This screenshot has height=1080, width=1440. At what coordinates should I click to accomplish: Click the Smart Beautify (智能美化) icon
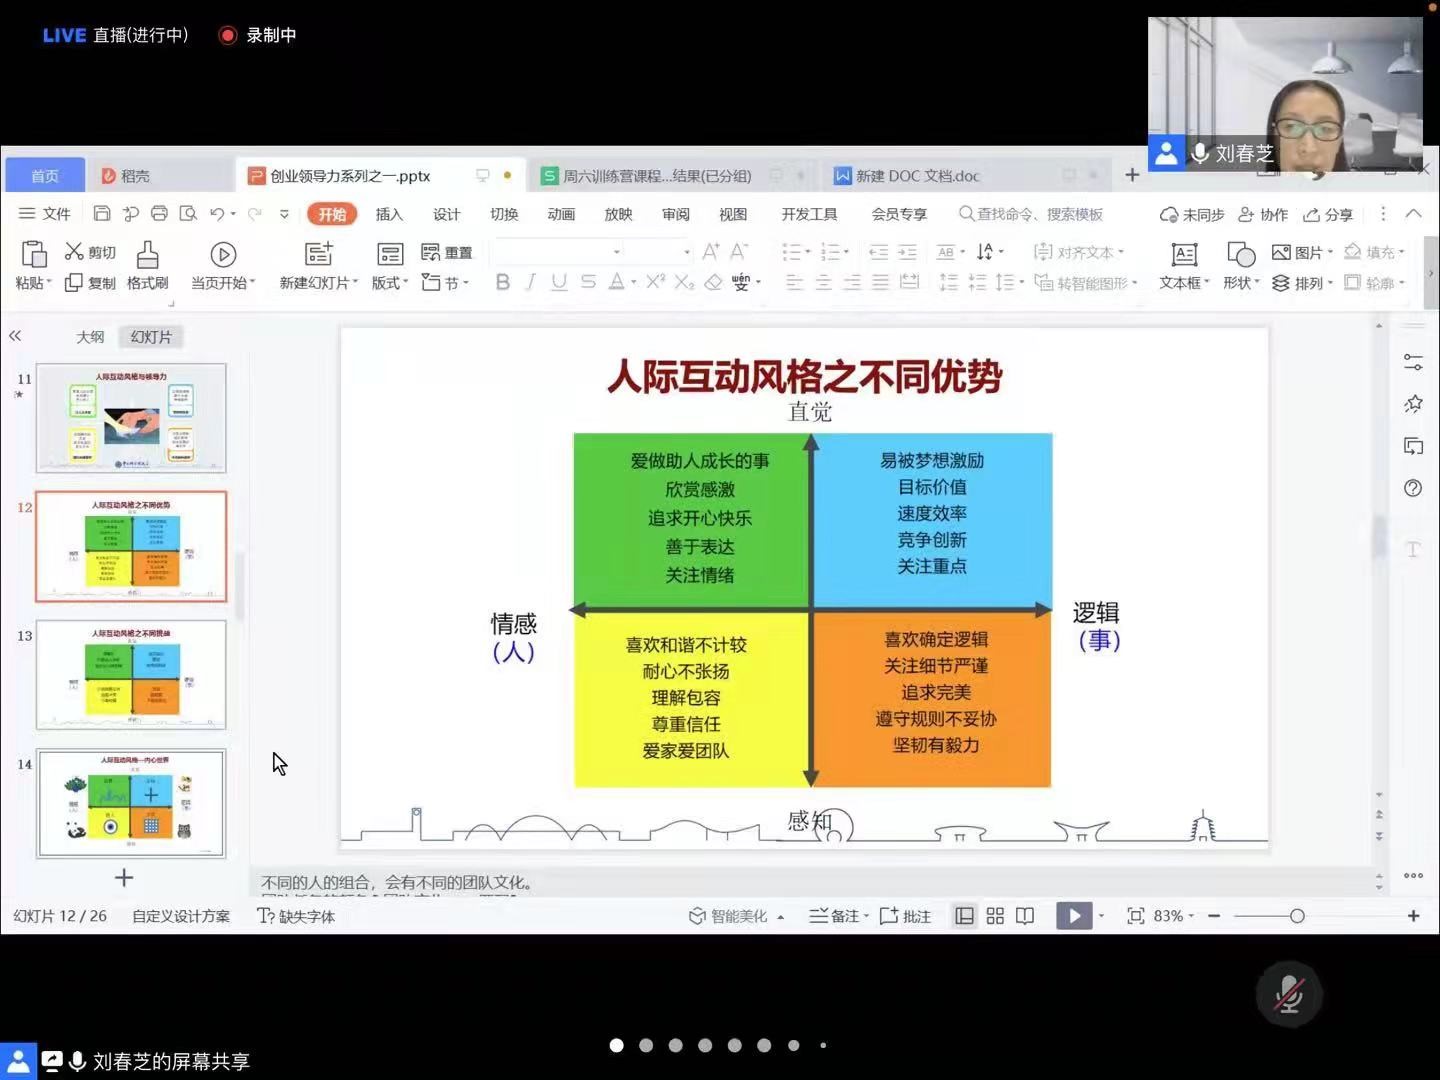tap(697, 916)
